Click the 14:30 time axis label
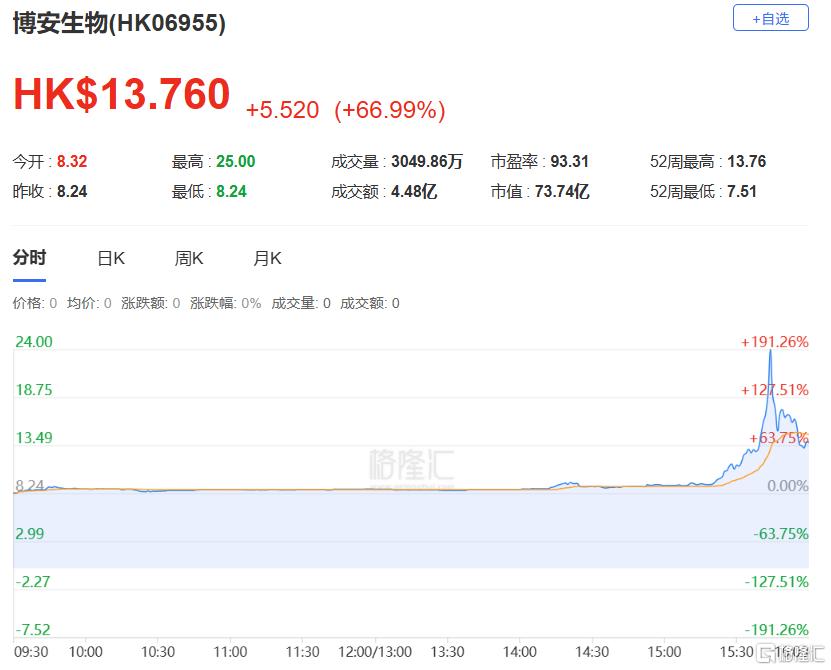The height and width of the screenshot is (670, 831). [x=592, y=651]
